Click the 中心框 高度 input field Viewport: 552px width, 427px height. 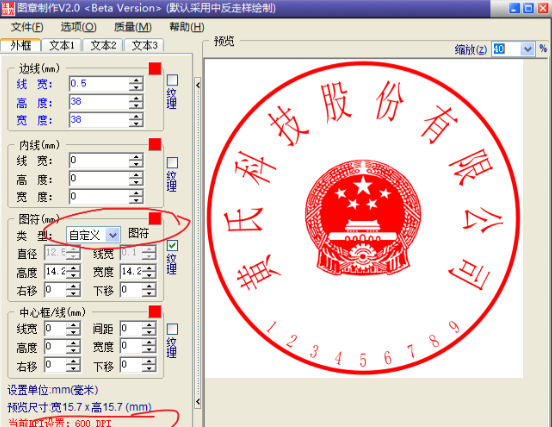(x=56, y=347)
